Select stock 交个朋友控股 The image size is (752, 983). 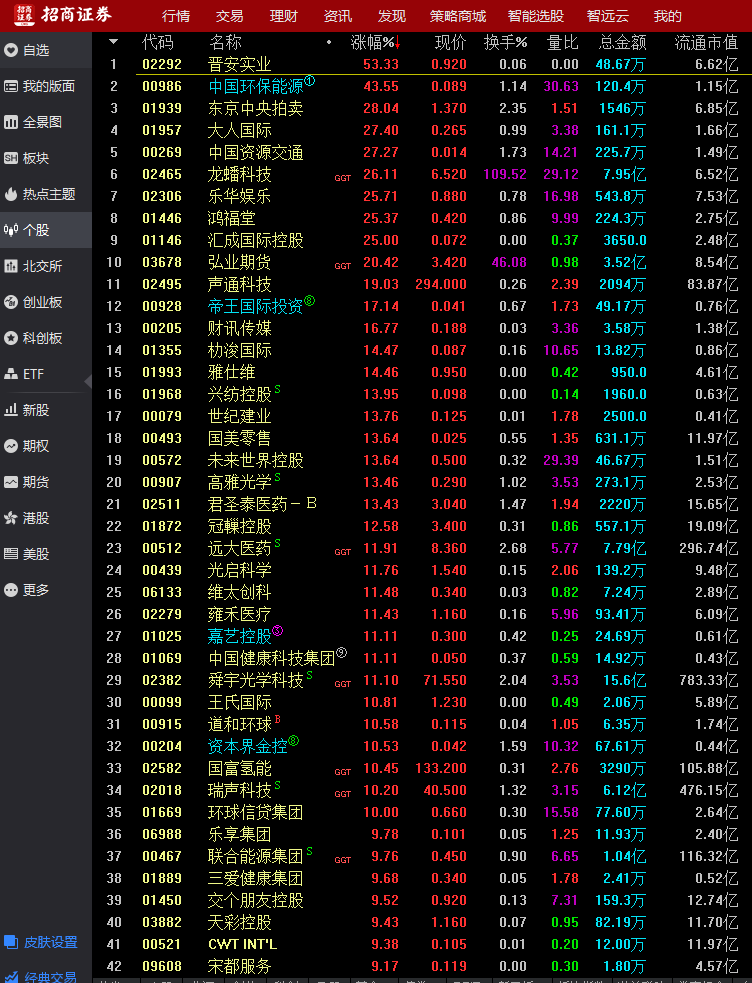[255, 900]
